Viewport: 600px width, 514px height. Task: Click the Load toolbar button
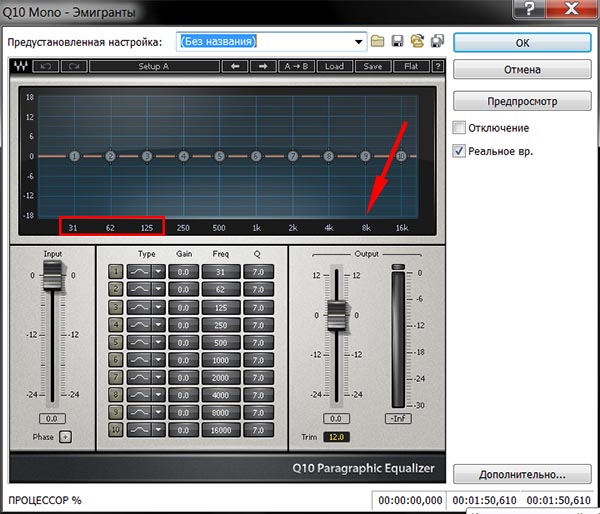tap(334, 66)
